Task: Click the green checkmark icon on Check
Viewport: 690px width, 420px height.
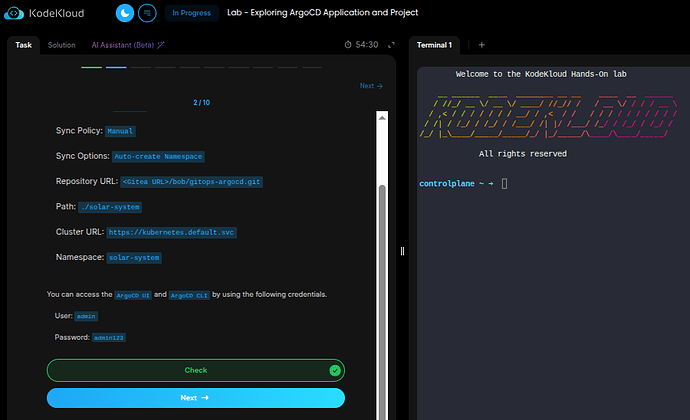Action: point(335,370)
